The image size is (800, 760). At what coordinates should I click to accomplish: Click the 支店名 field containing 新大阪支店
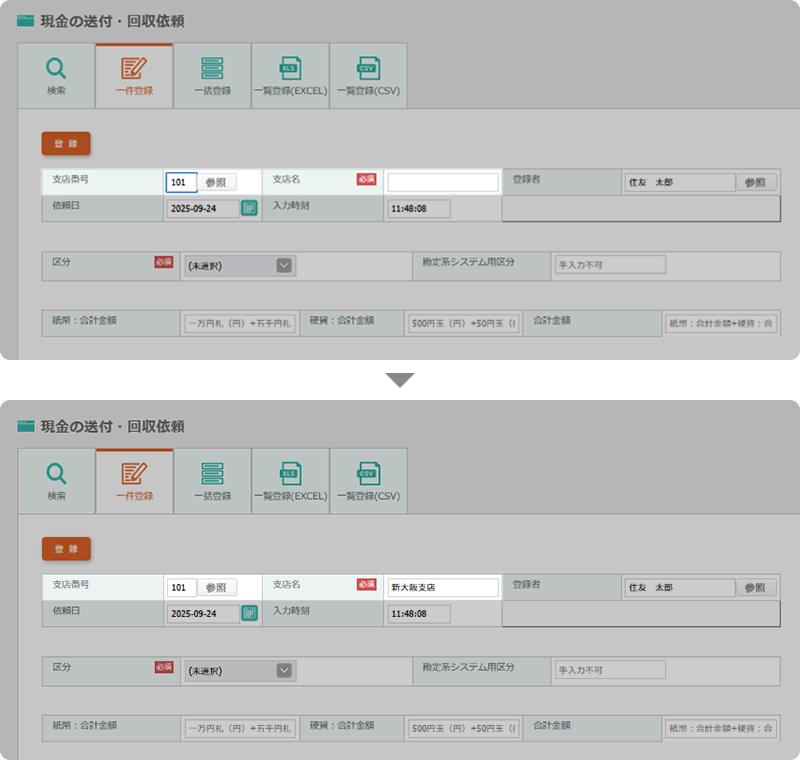442,587
